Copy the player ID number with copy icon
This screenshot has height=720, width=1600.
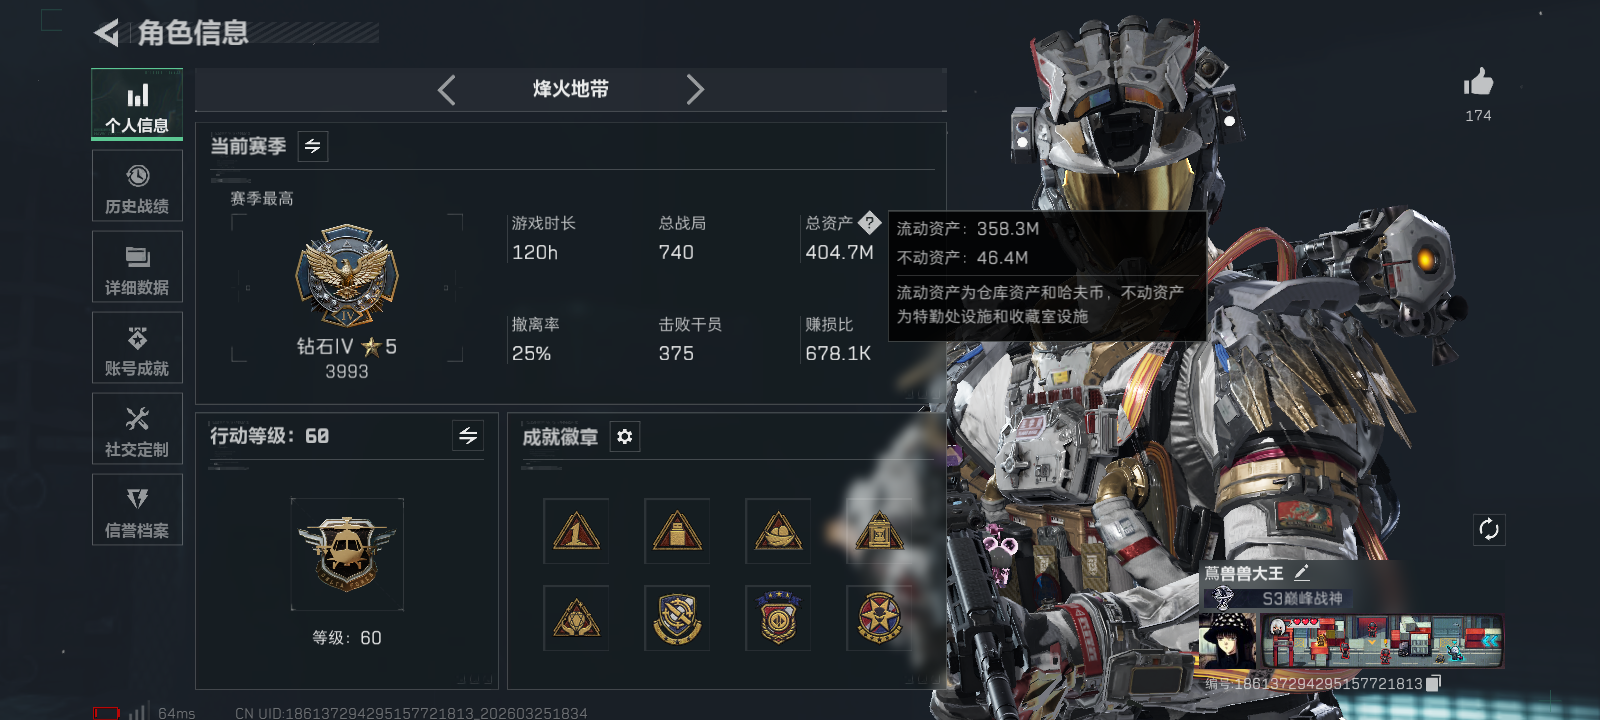(1433, 683)
